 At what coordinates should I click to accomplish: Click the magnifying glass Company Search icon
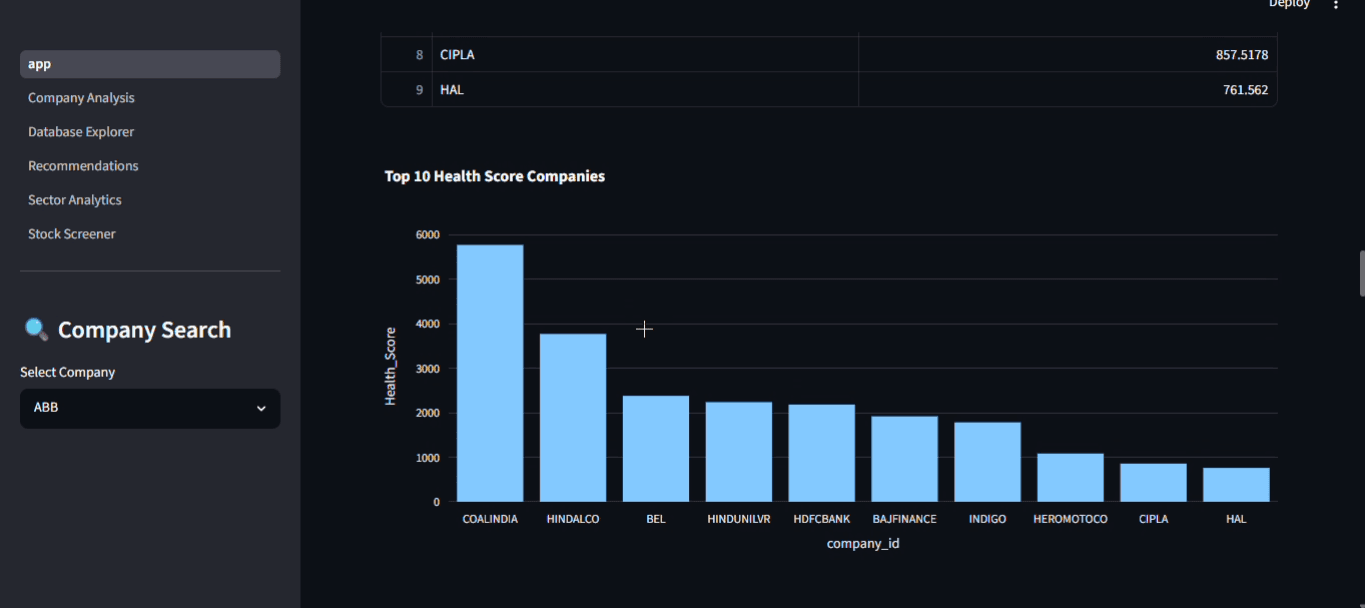[x=36, y=330]
